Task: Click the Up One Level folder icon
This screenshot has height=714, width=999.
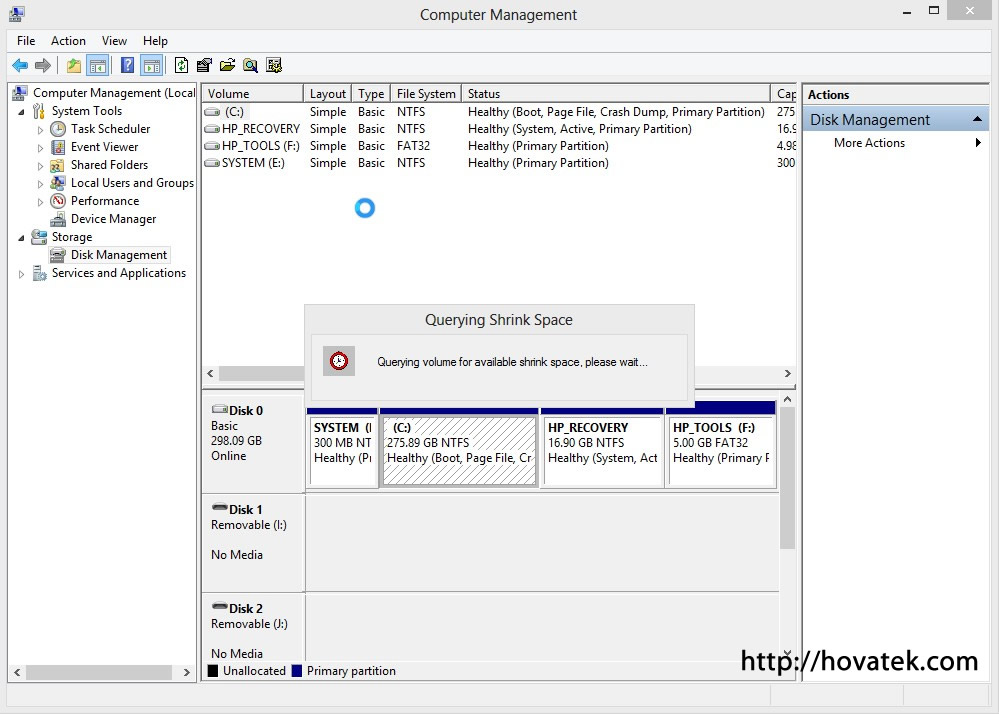Action: coord(73,64)
